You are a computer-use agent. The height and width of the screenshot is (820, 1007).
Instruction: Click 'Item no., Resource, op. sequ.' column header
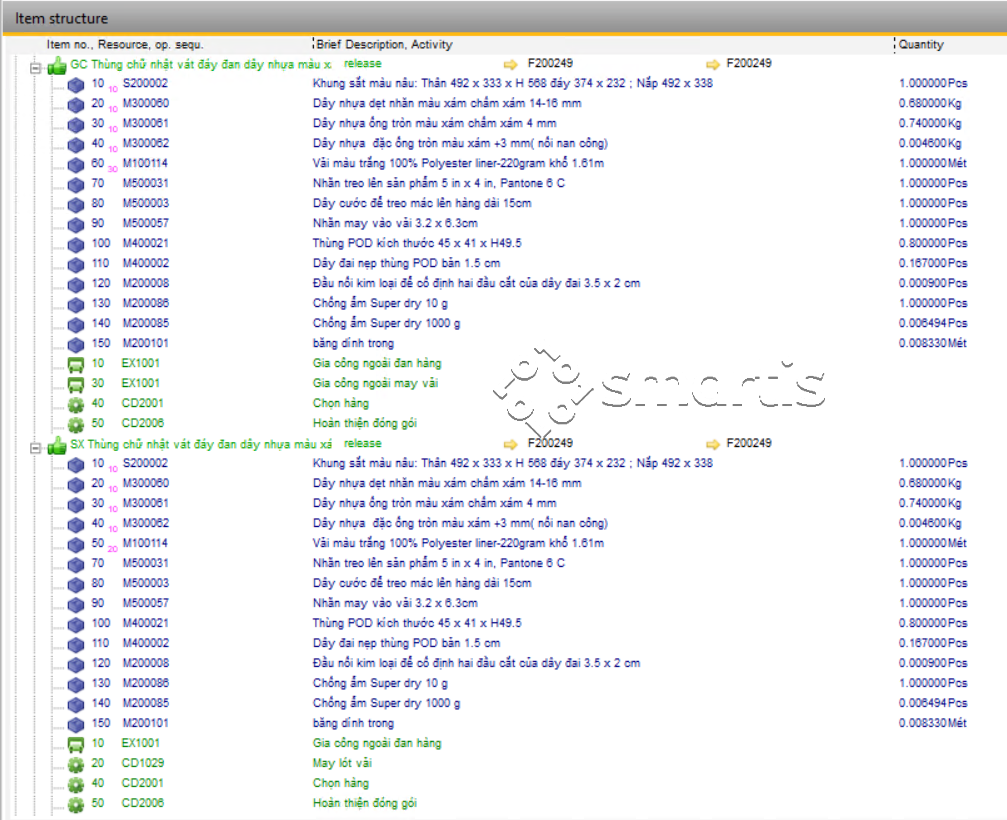pos(125,44)
